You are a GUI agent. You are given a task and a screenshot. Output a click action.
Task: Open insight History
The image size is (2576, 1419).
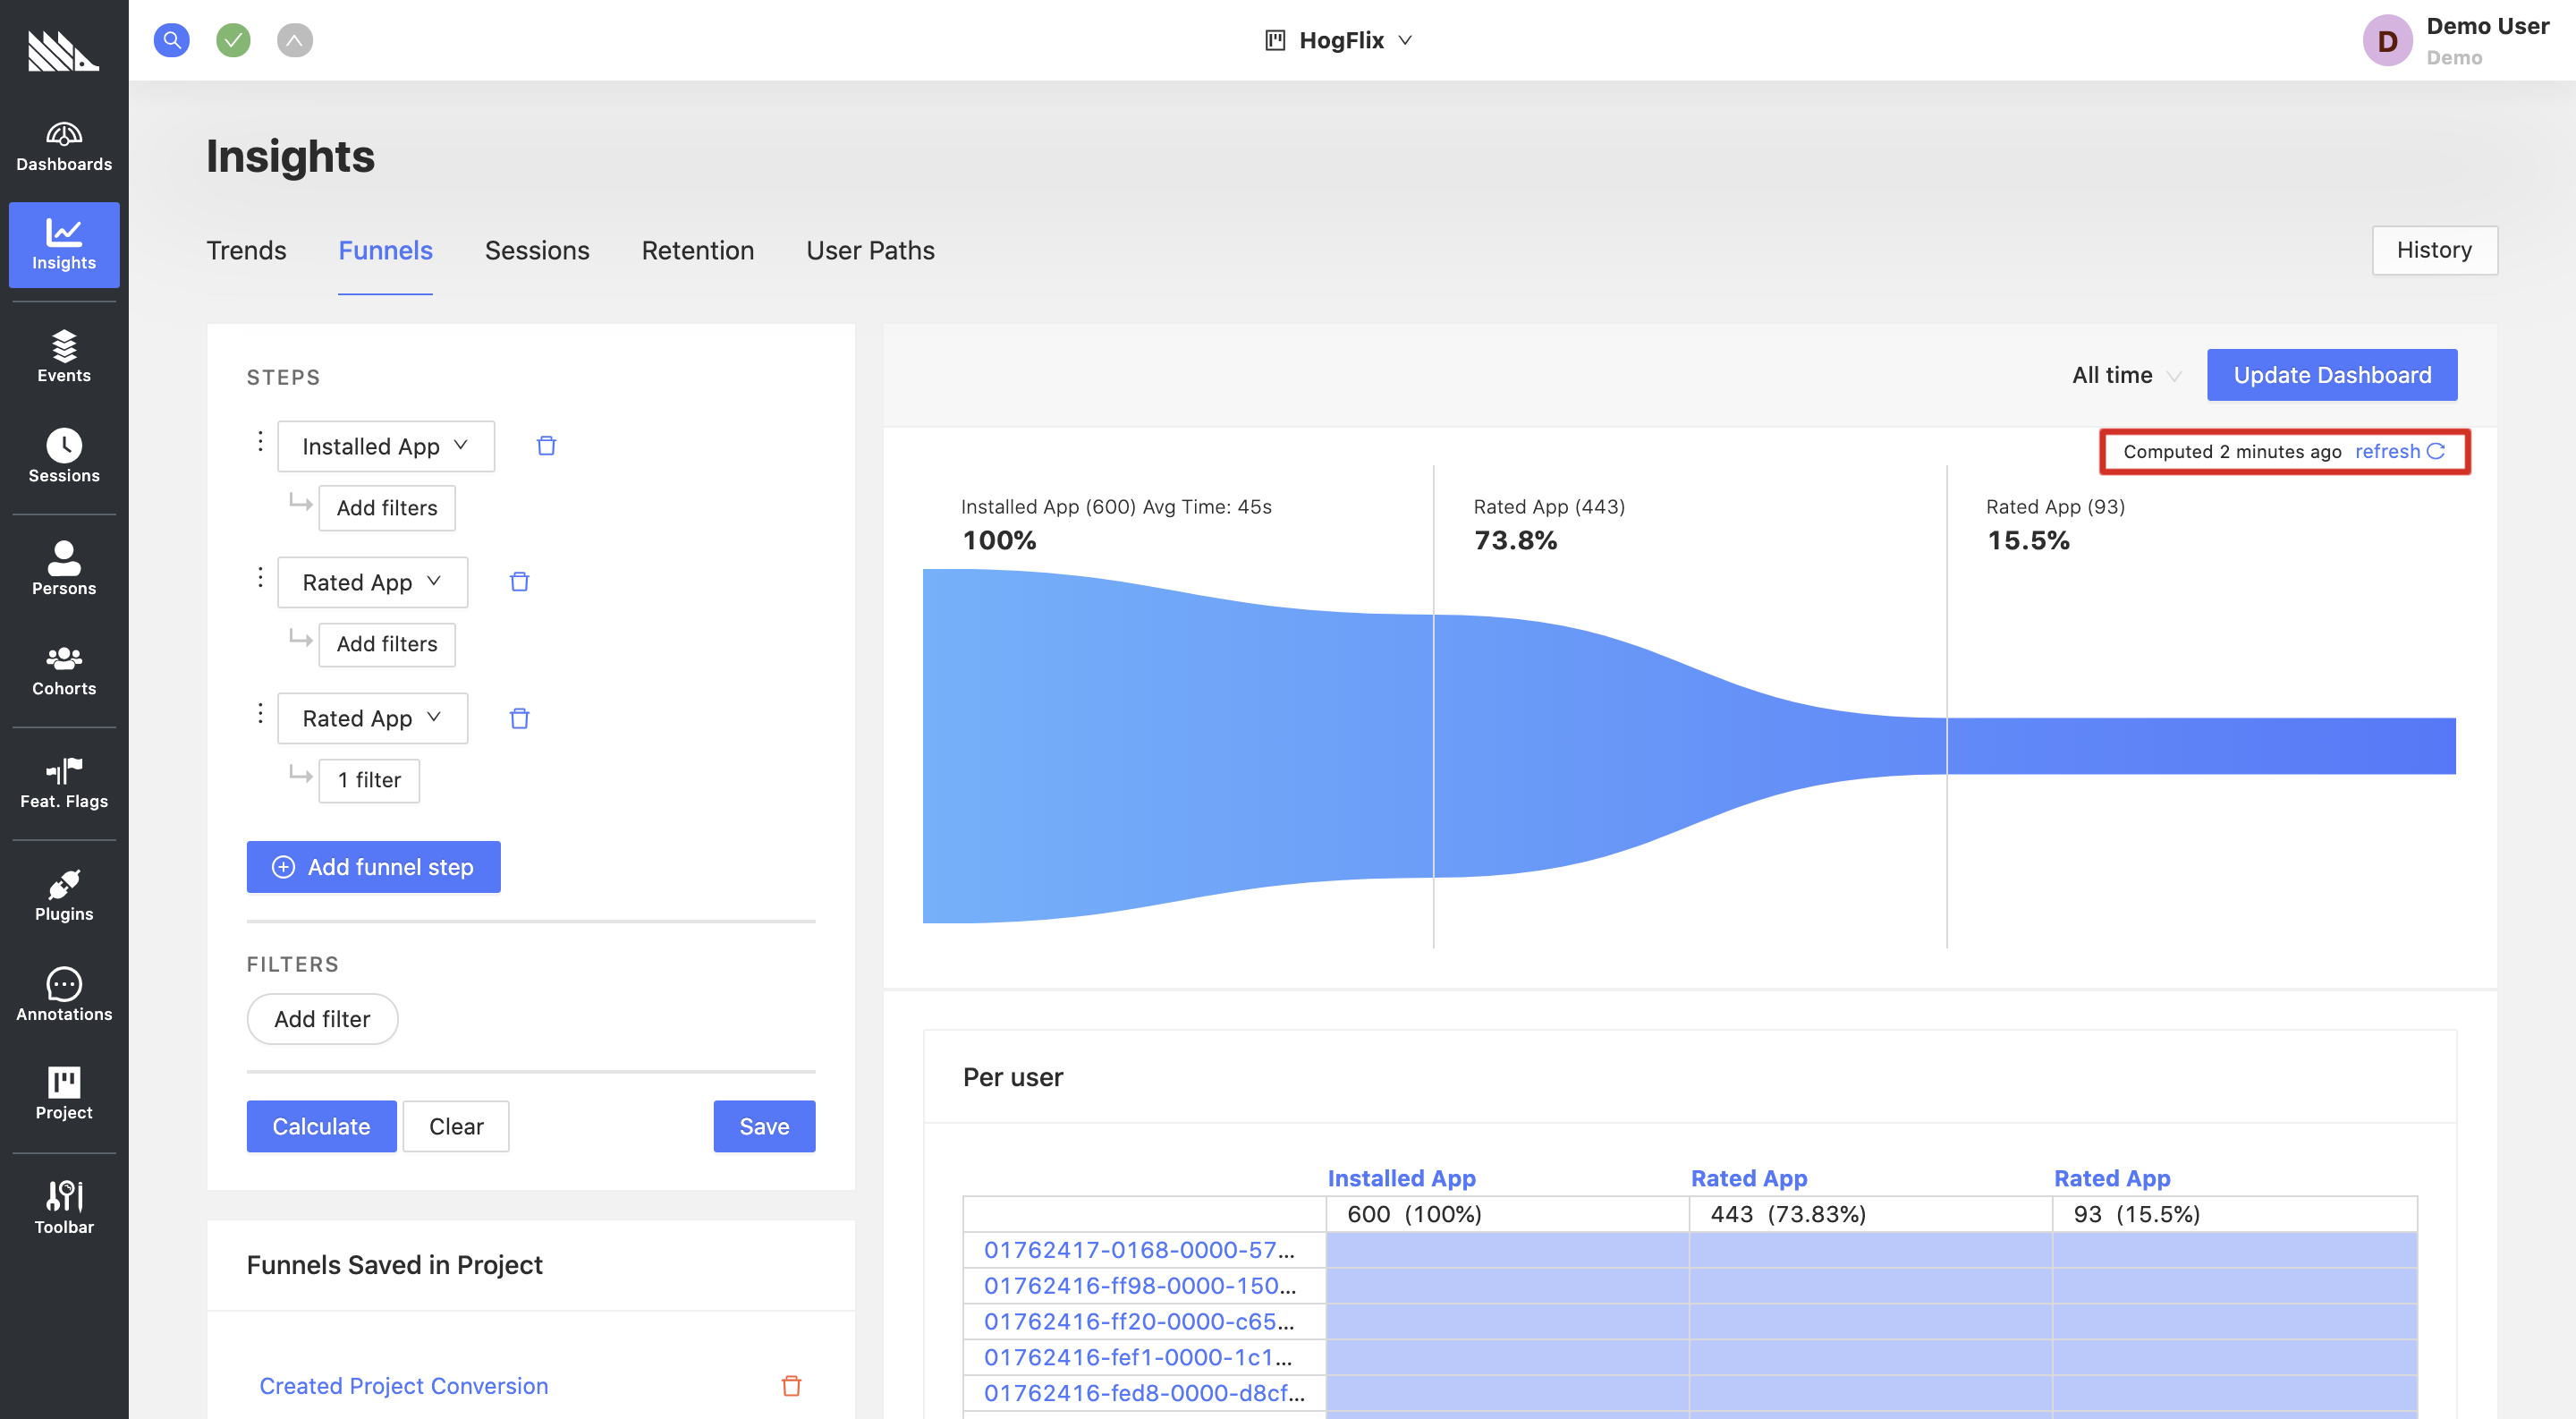(x=2434, y=250)
